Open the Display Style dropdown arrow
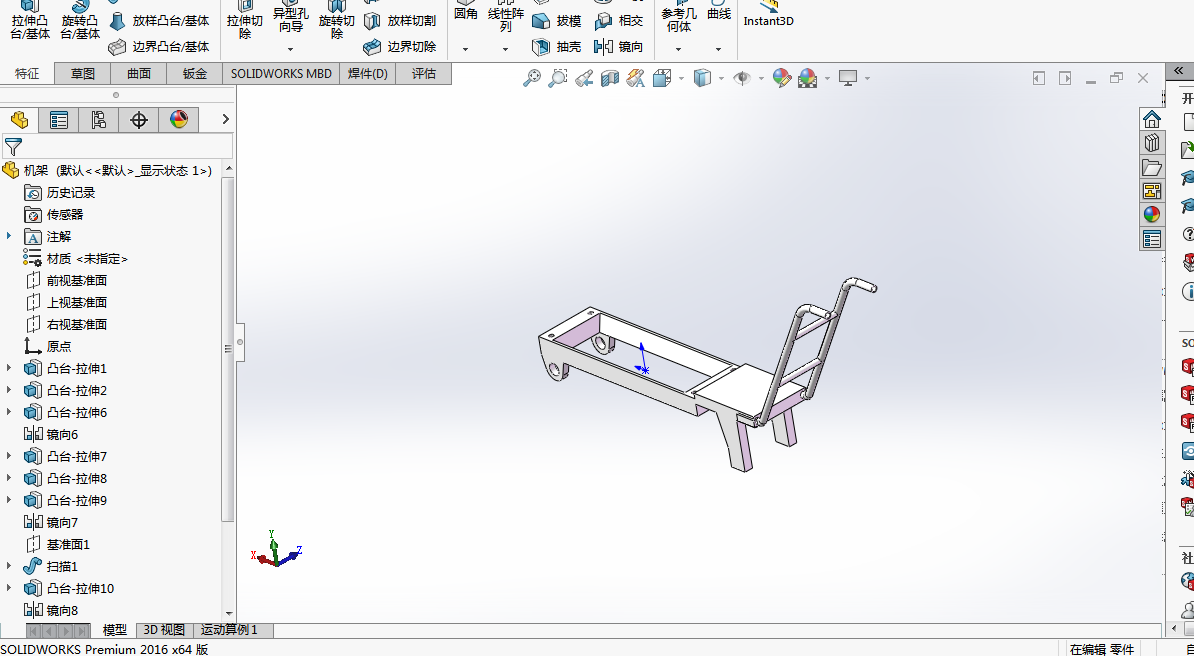This screenshot has height=656, width=1194. (x=720, y=78)
